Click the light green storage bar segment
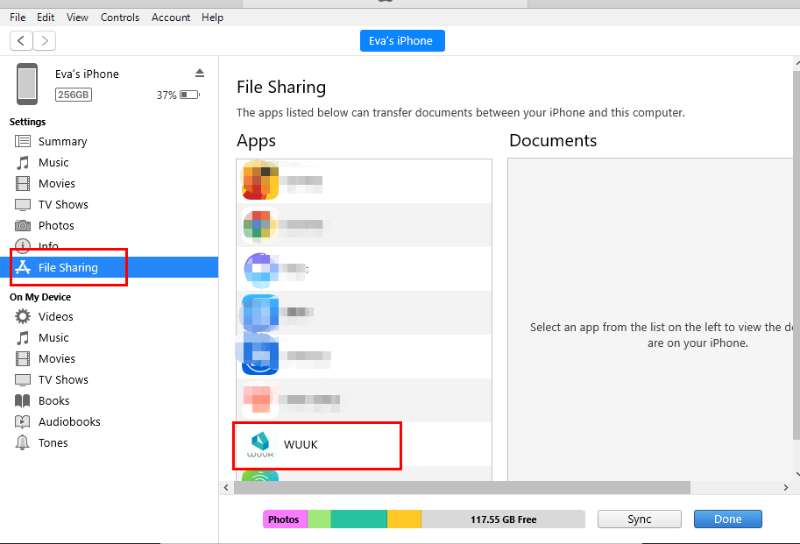The width and height of the screenshot is (800, 544). (319, 519)
